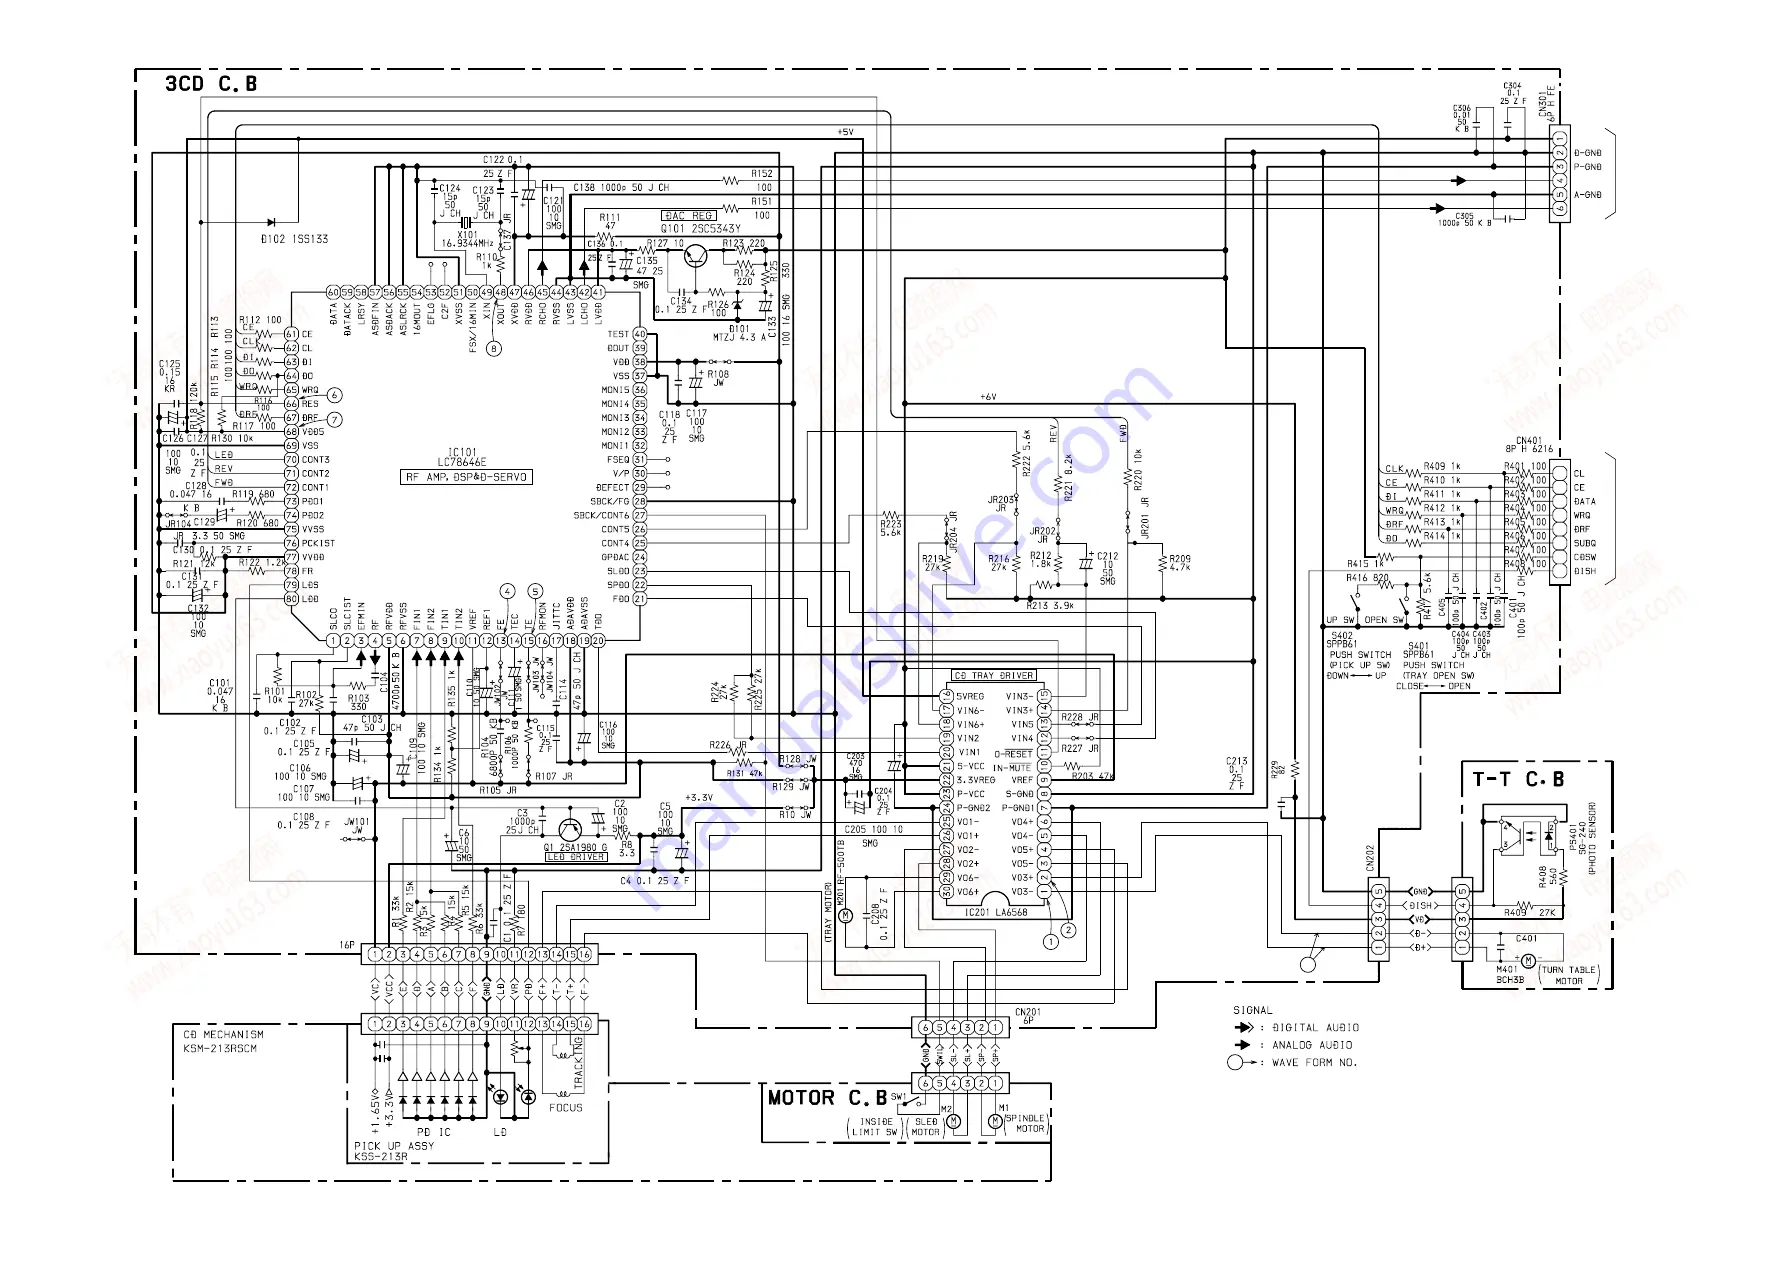Image resolution: width=1787 pixels, height=1263 pixels.
Task: Click the "INSIDE LIMIT SW" label
Action: click(x=877, y=1127)
